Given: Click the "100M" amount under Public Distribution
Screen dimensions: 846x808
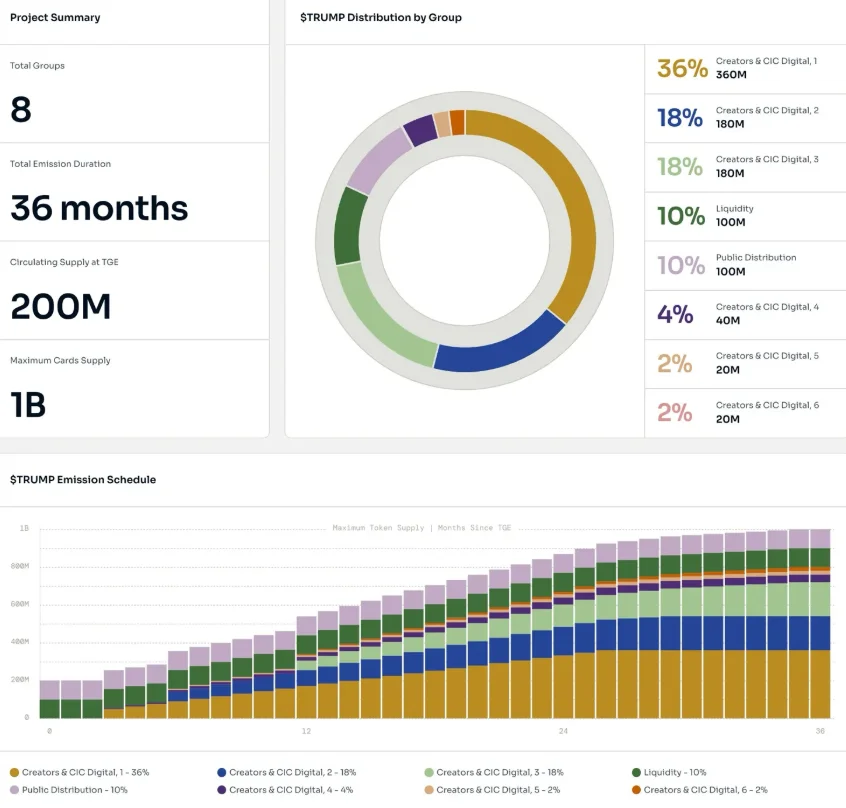Looking at the screenshot, I should (x=731, y=271).
